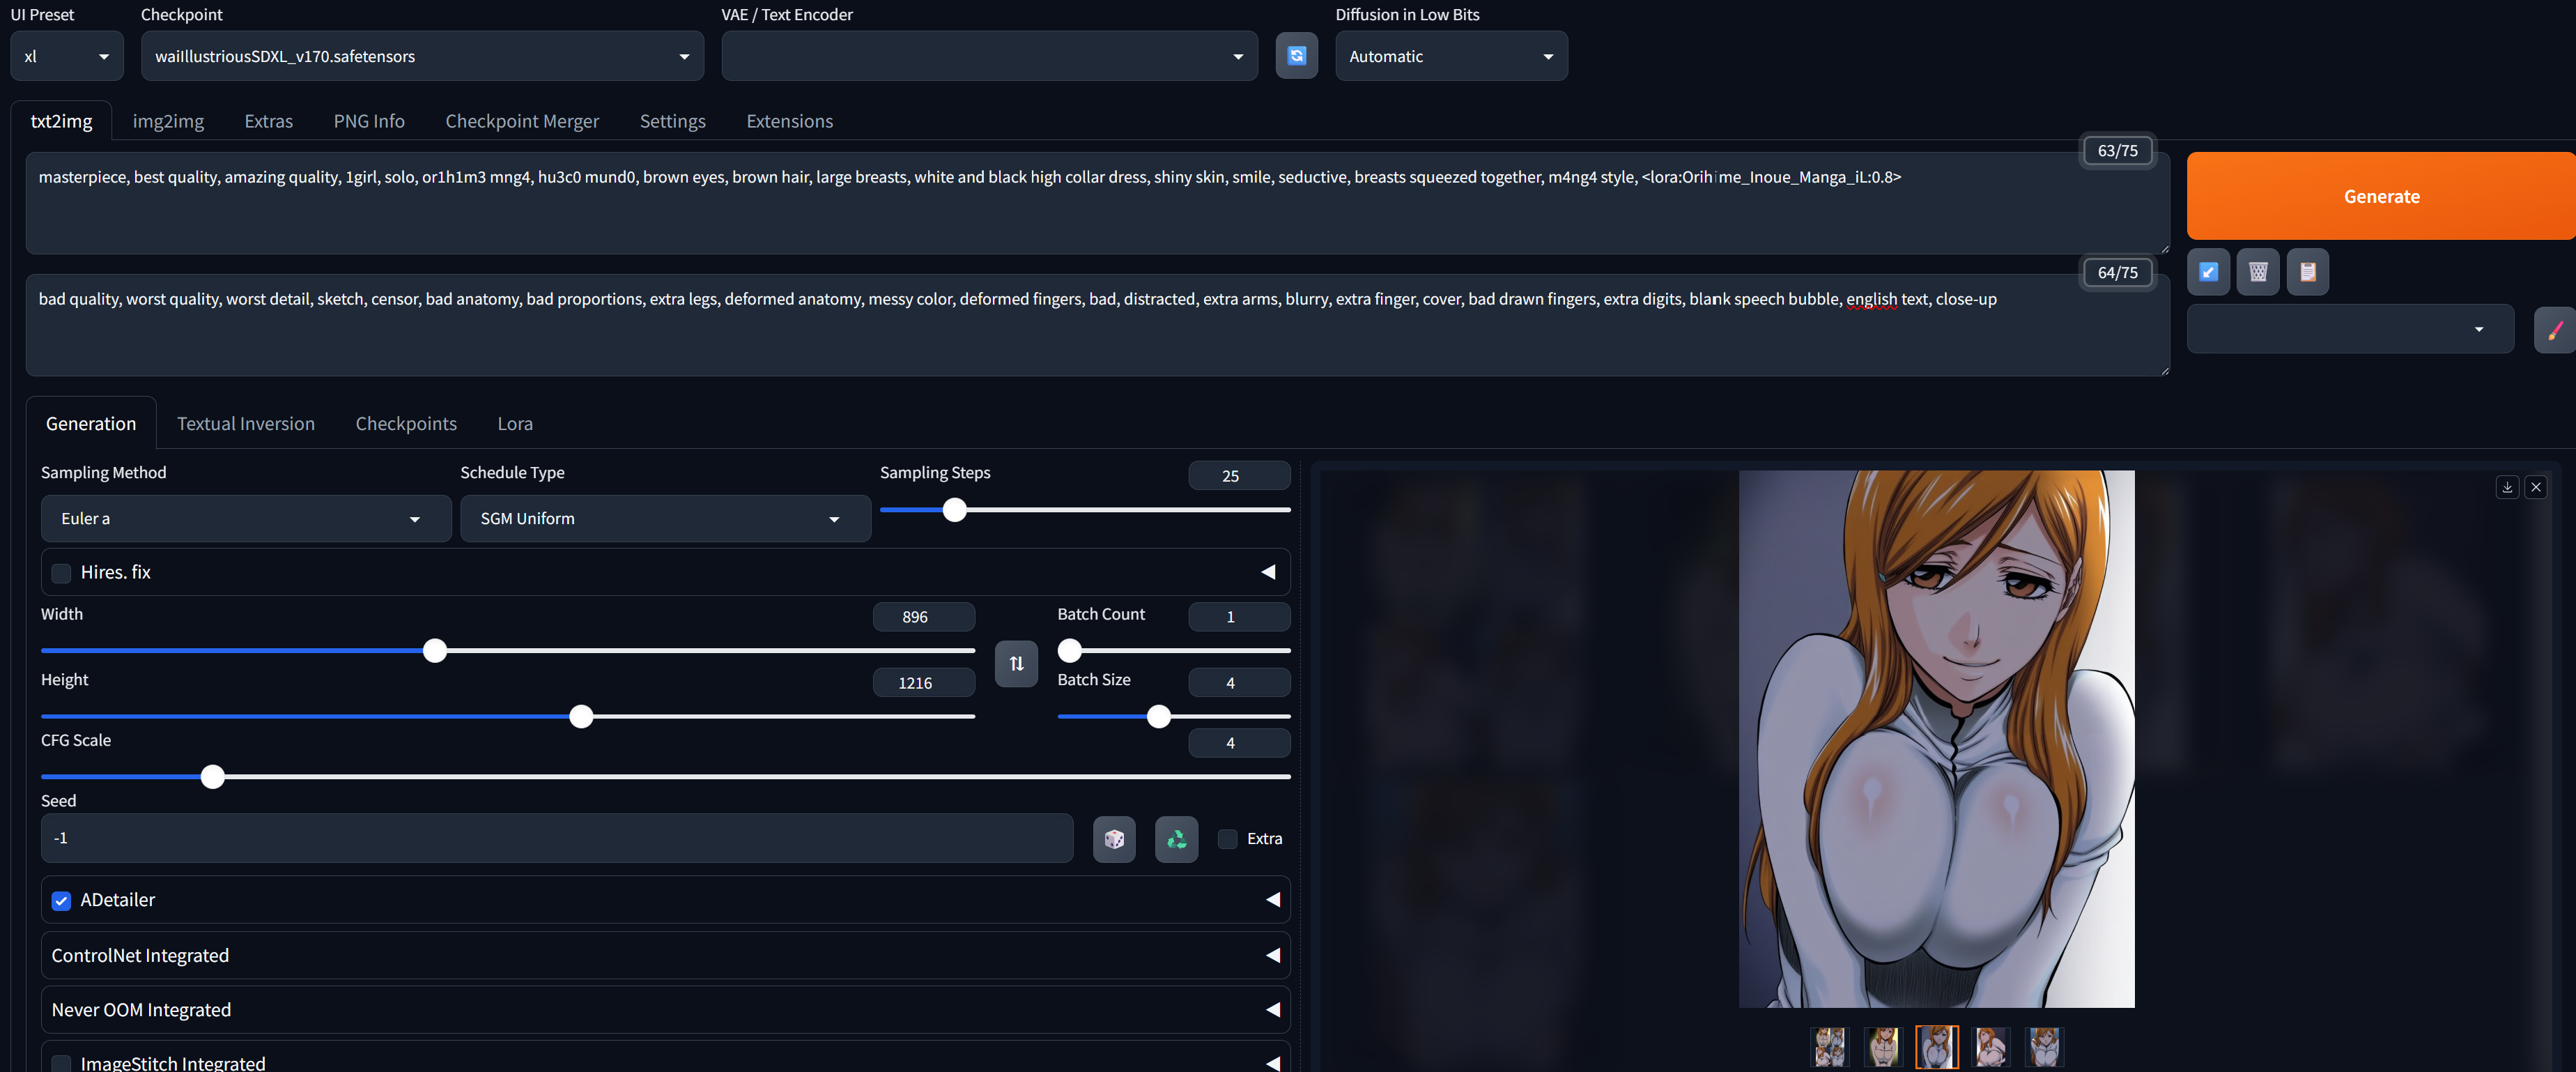Screen dimensions: 2576x1072
Task: Refresh the VAE / Text Encoder list
Action: [1296, 56]
